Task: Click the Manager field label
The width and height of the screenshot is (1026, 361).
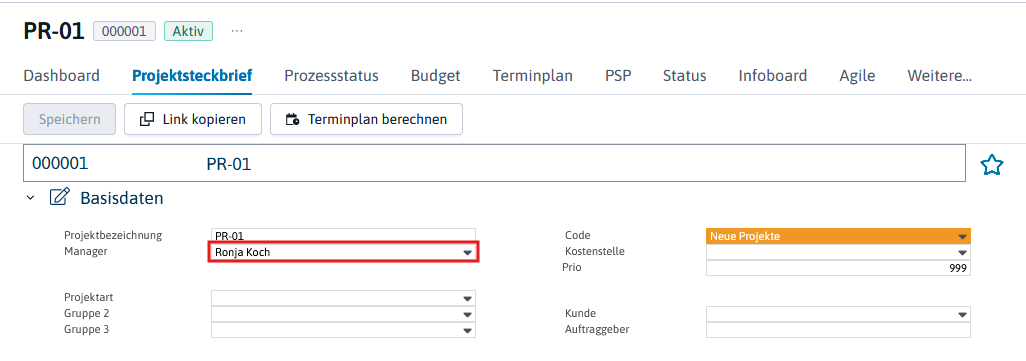Action: (x=86, y=251)
